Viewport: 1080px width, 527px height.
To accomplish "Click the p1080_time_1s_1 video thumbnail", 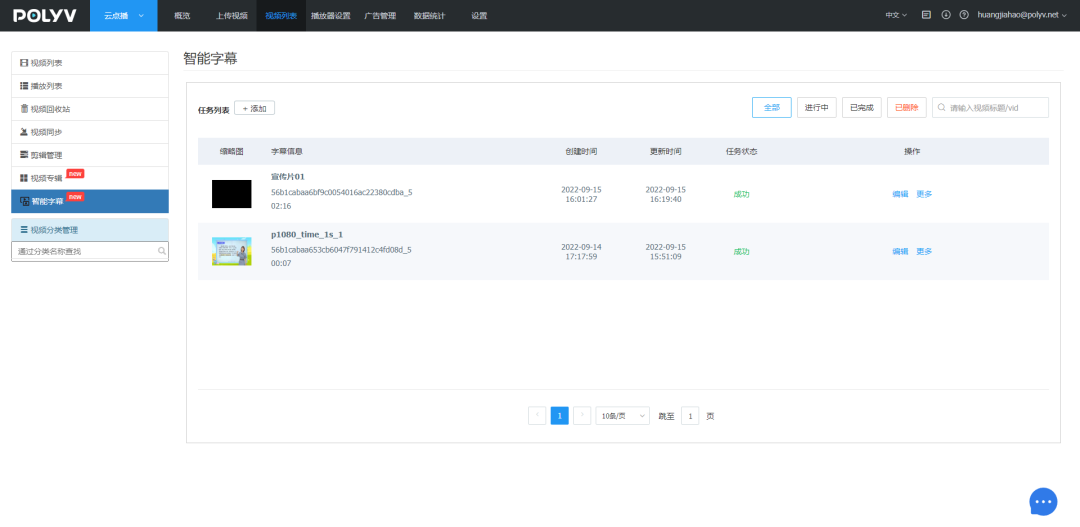I will (231, 251).
